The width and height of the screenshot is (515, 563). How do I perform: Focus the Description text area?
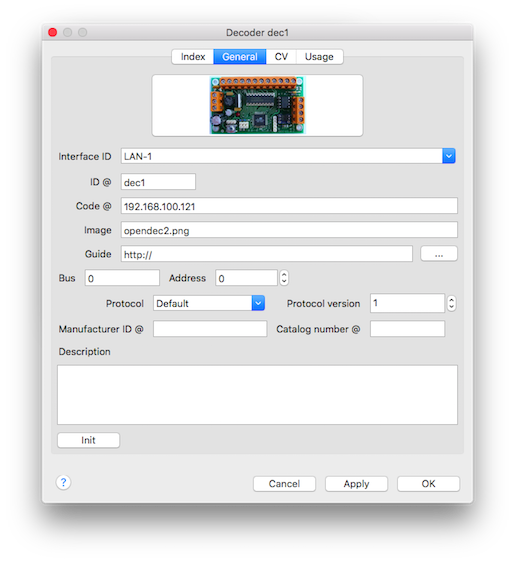click(x=258, y=395)
